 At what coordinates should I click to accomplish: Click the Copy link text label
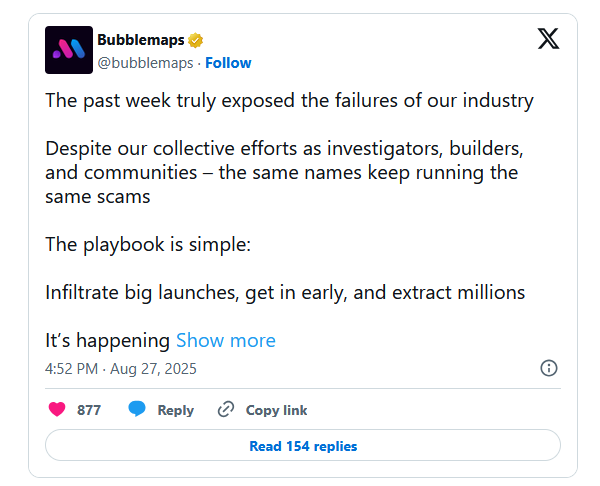276,410
